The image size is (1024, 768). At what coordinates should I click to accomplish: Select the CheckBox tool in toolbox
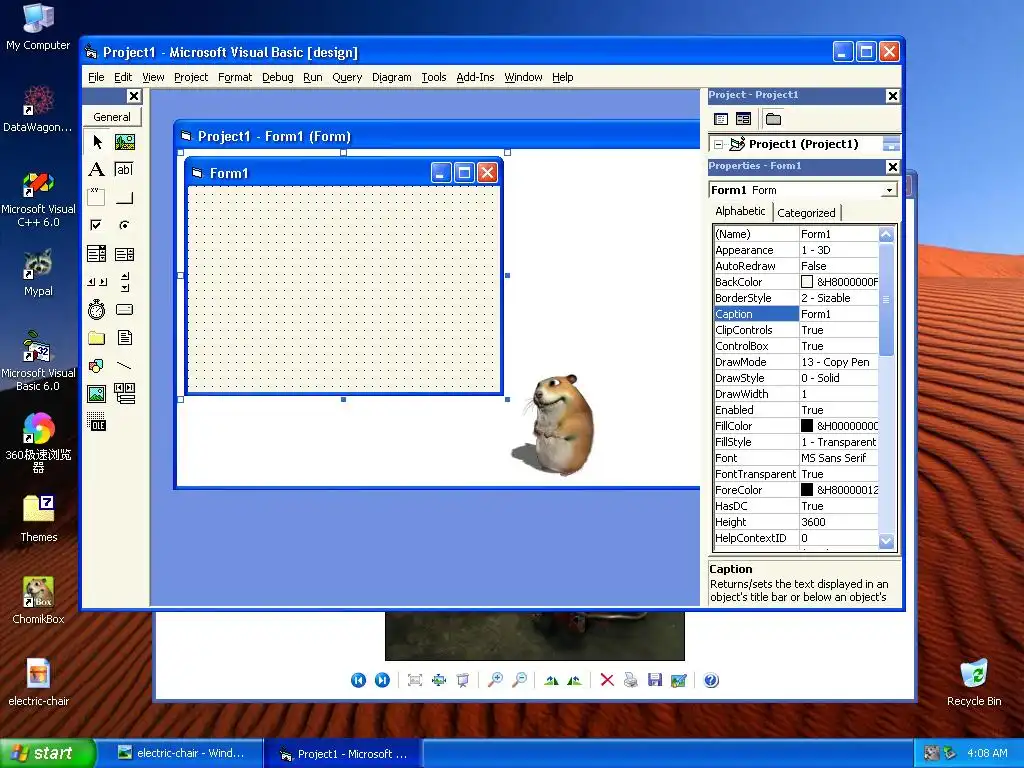(97, 225)
